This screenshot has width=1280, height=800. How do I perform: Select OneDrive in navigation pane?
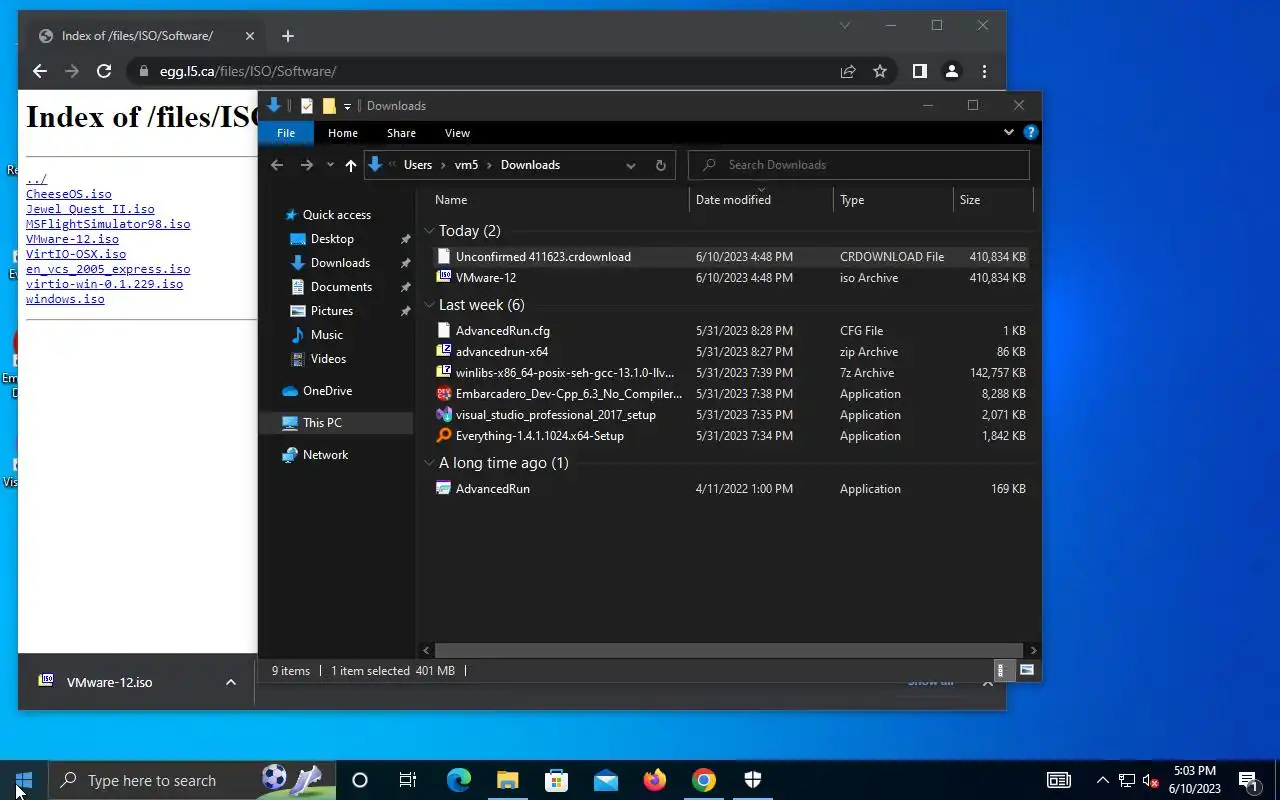[337, 391]
